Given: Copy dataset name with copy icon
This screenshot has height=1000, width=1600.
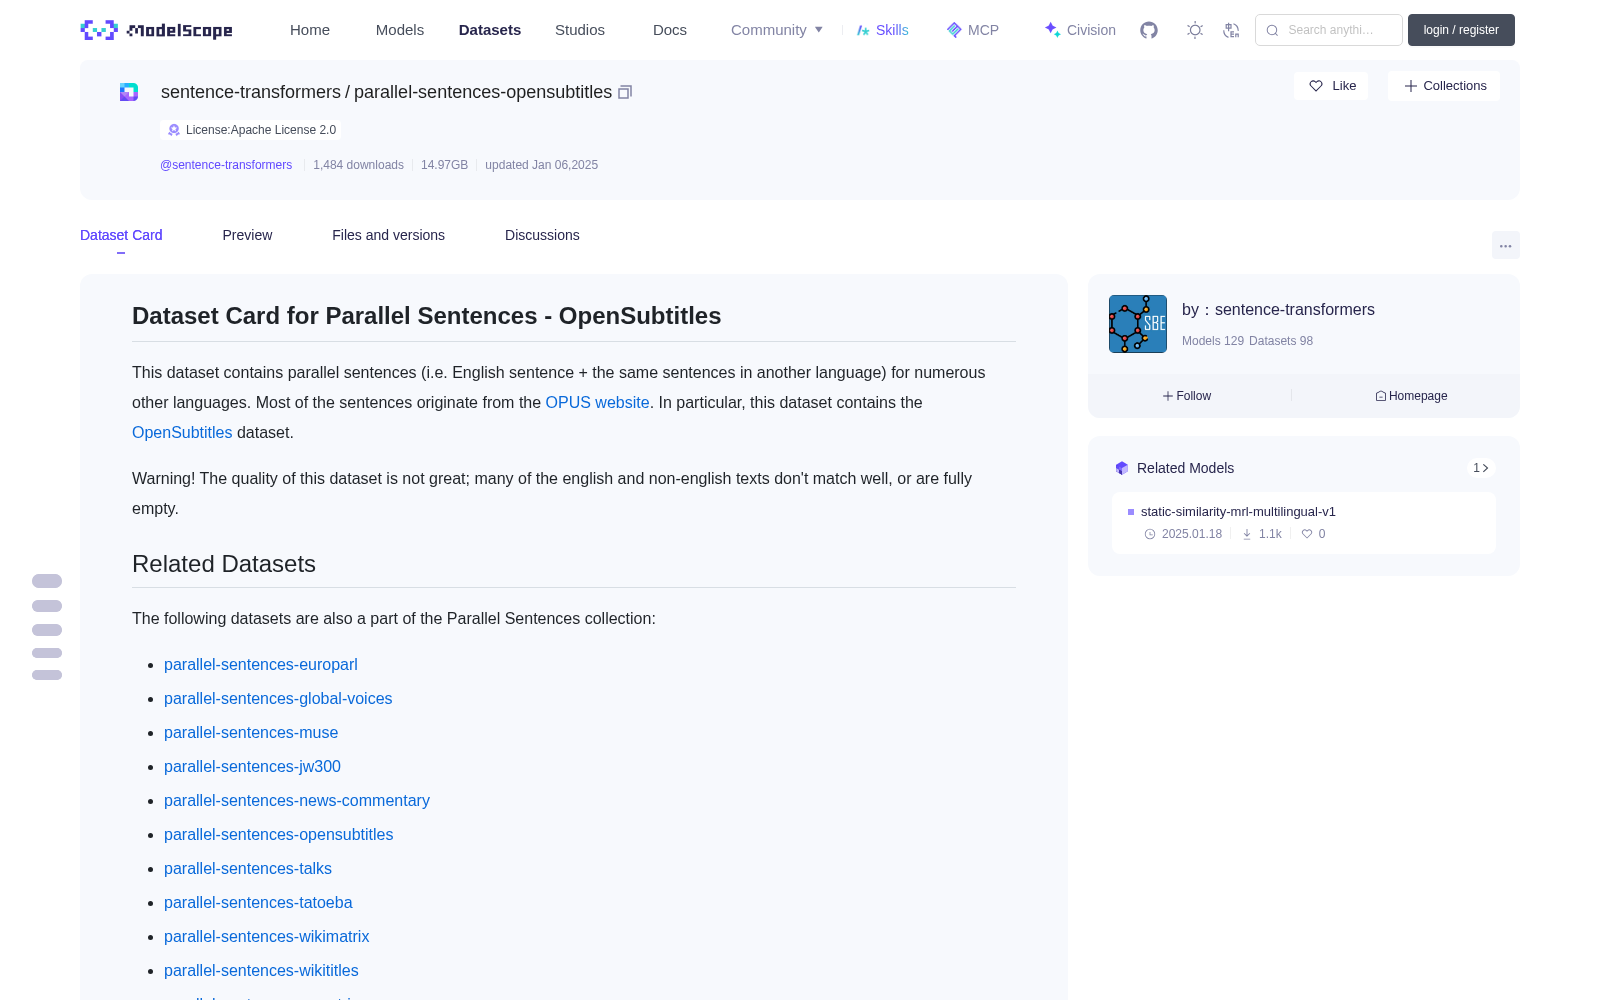Looking at the screenshot, I should 625,92.
